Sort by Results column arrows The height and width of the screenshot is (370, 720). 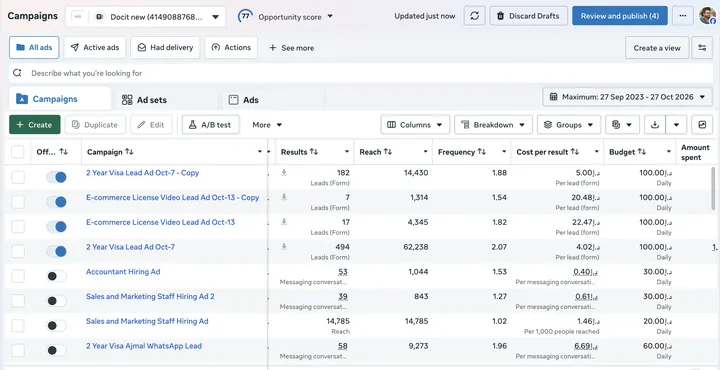(314, 152)
